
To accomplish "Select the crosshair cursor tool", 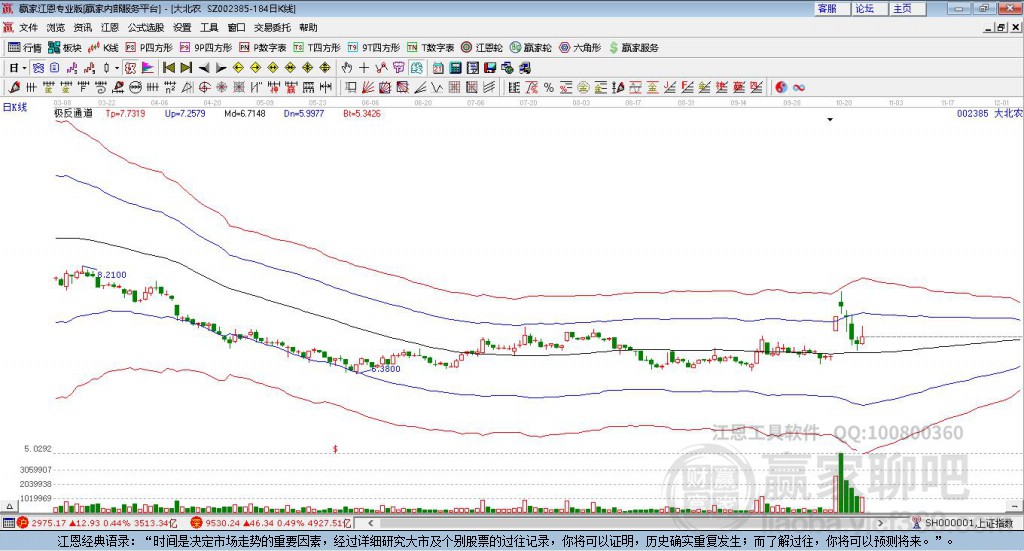I will click(364, 68).
